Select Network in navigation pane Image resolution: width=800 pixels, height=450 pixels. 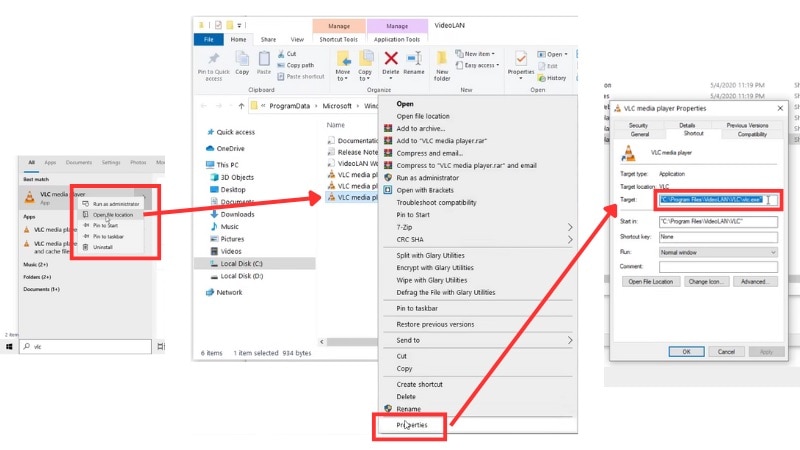click(x=224, y=292)
